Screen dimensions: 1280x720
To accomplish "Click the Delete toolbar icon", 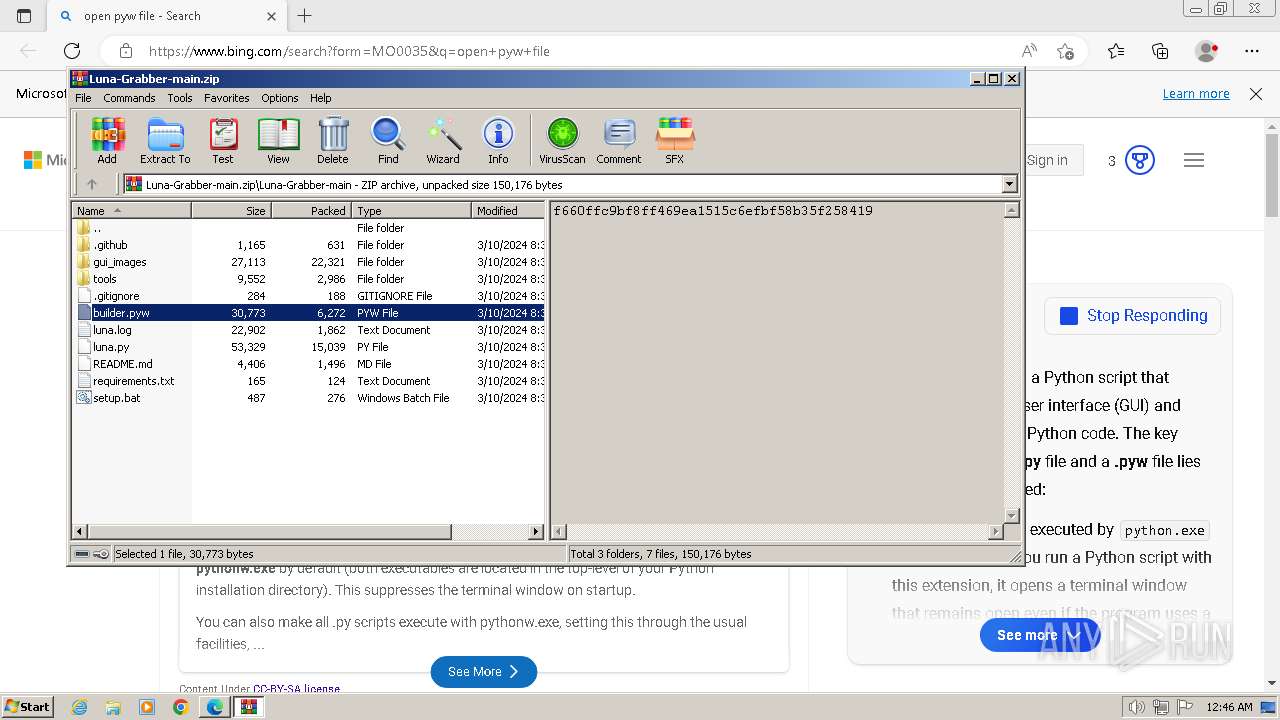I will click(333, 141).
